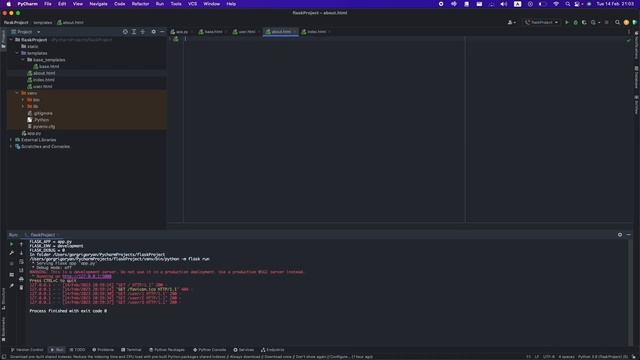Click the orange avatar icon in top toolbar

pyautogui.click(x=626, y=22)
